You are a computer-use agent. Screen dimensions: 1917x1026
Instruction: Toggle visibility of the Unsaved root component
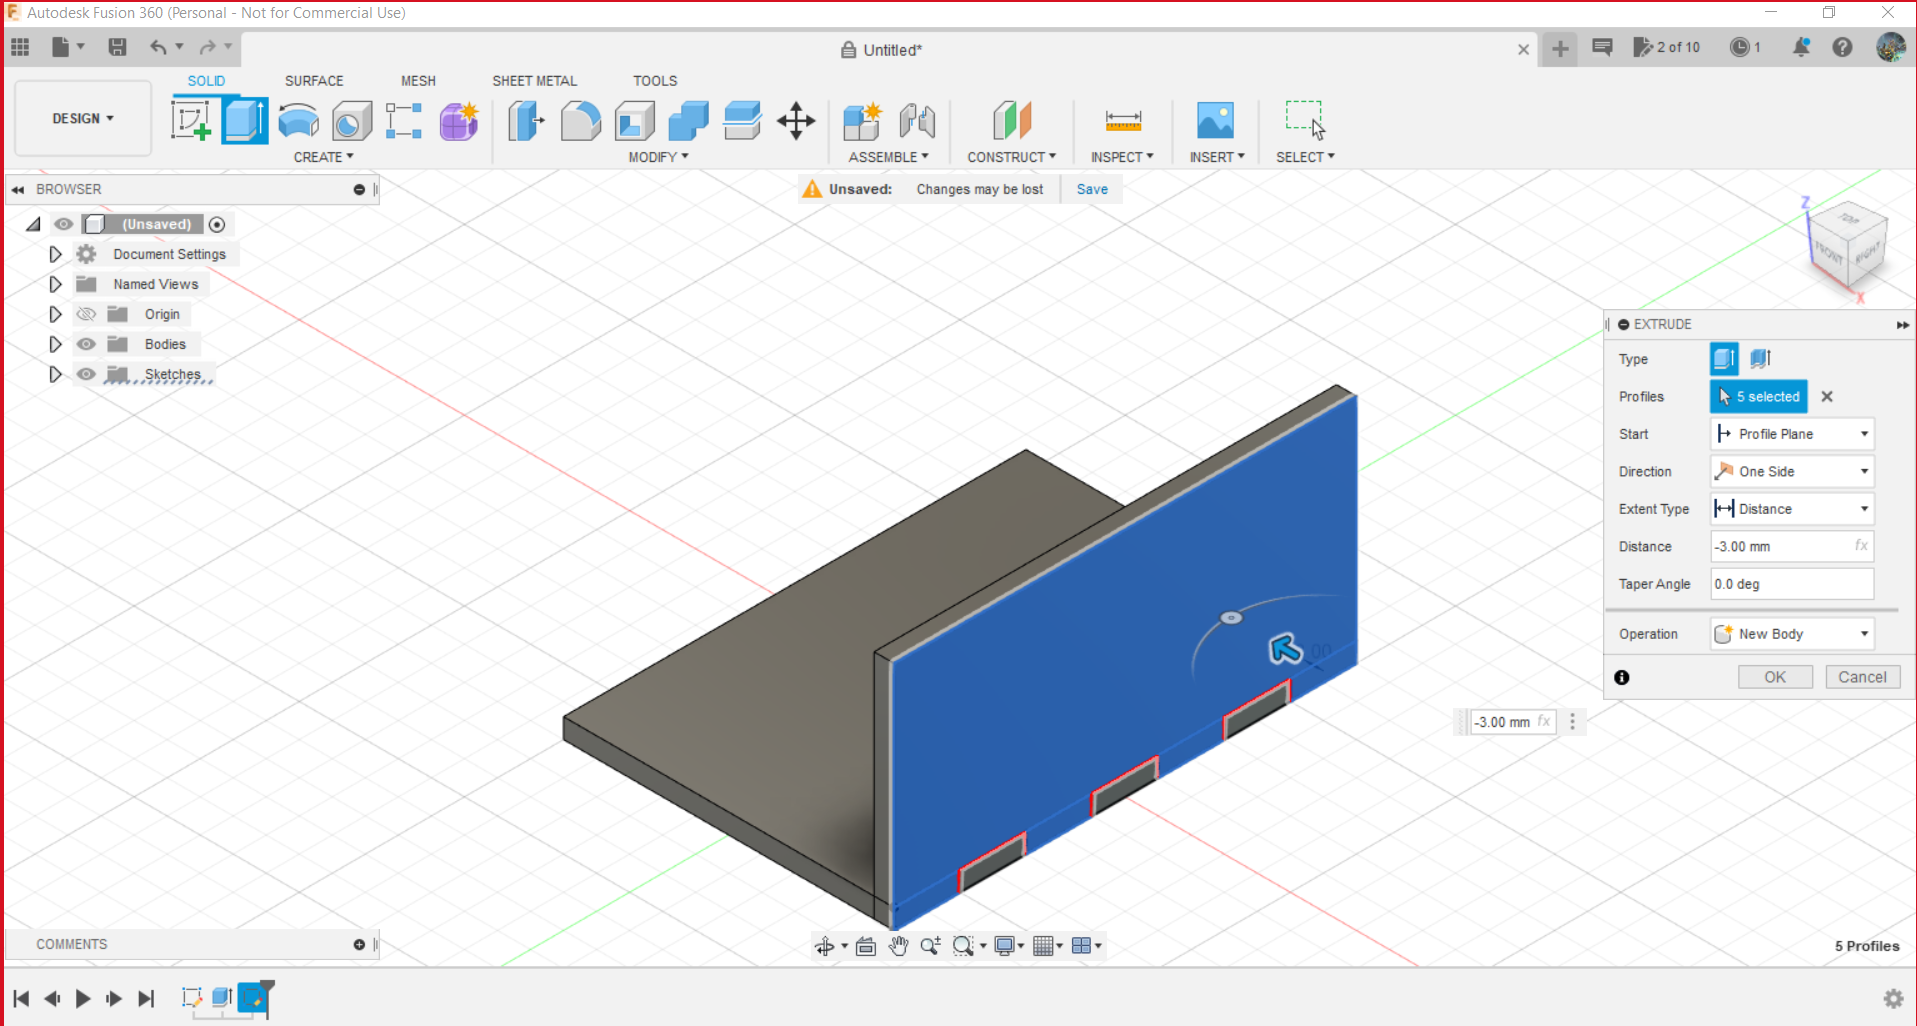click(x=63, y=224)
